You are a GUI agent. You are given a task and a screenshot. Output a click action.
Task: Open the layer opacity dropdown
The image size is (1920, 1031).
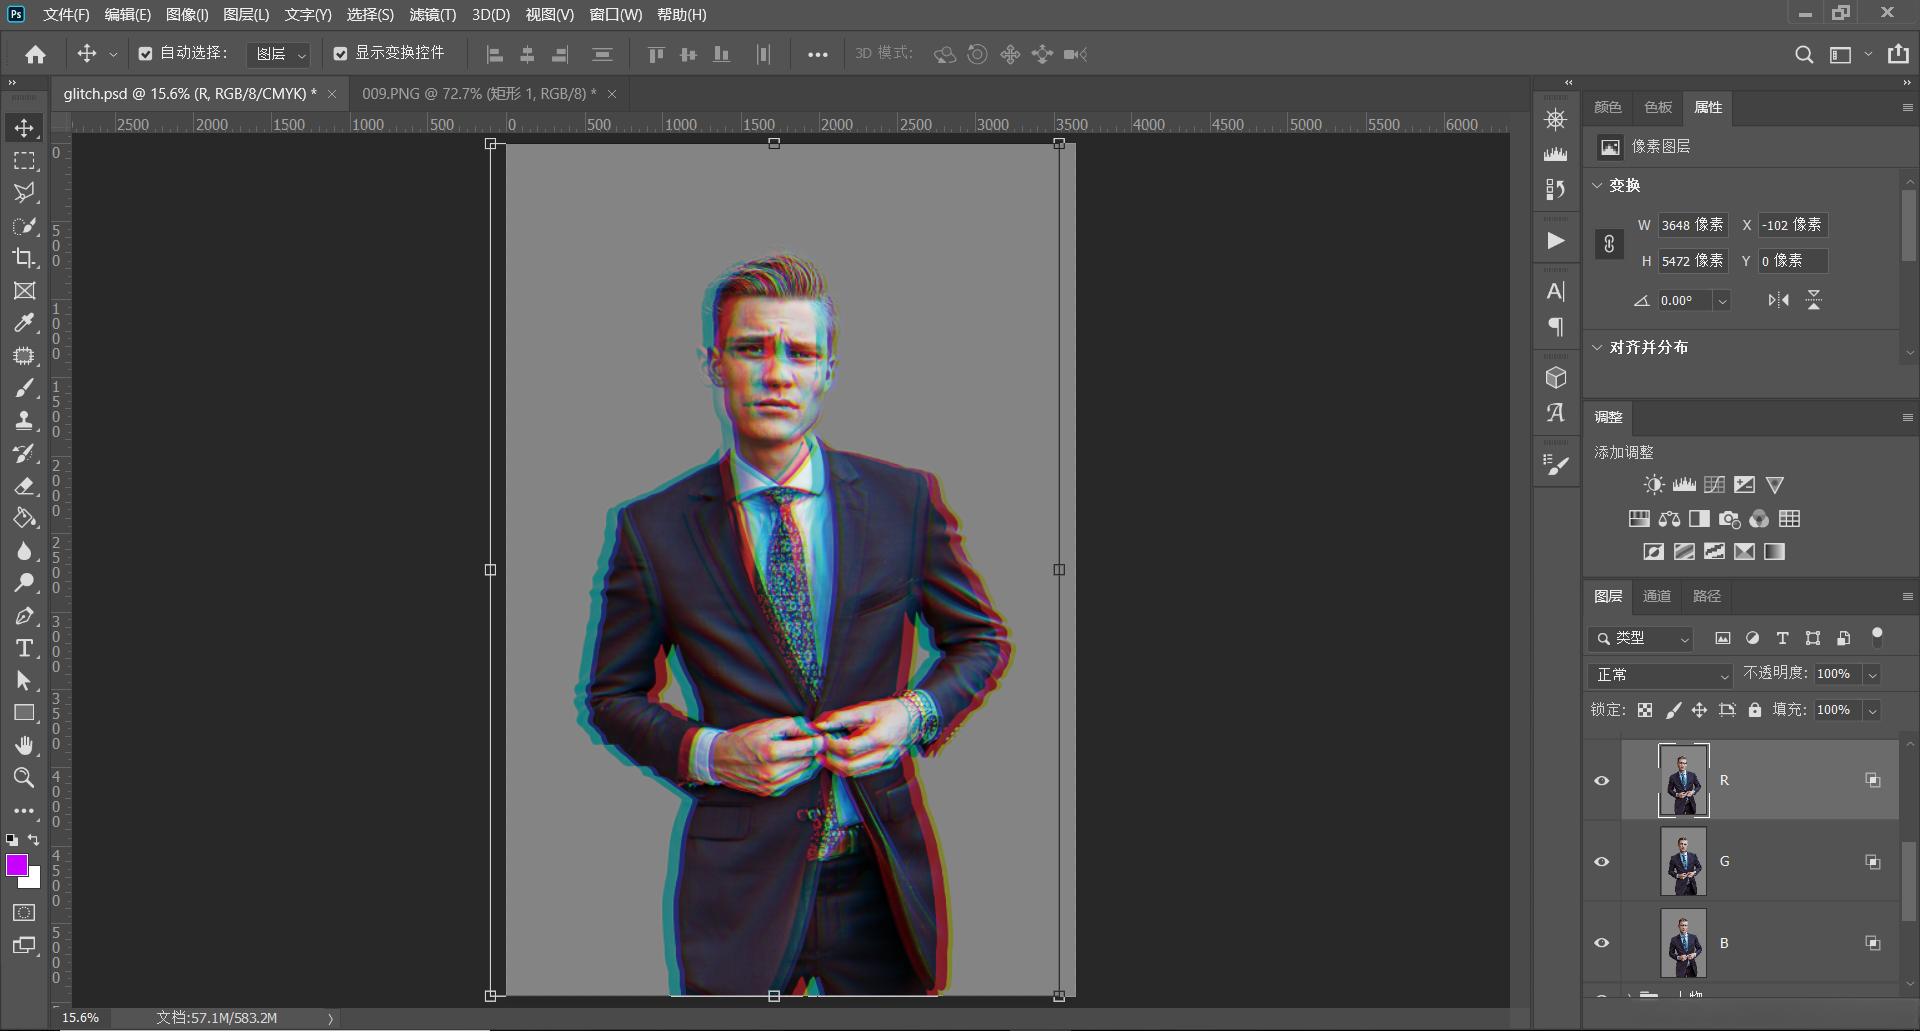coord(1872,675)
